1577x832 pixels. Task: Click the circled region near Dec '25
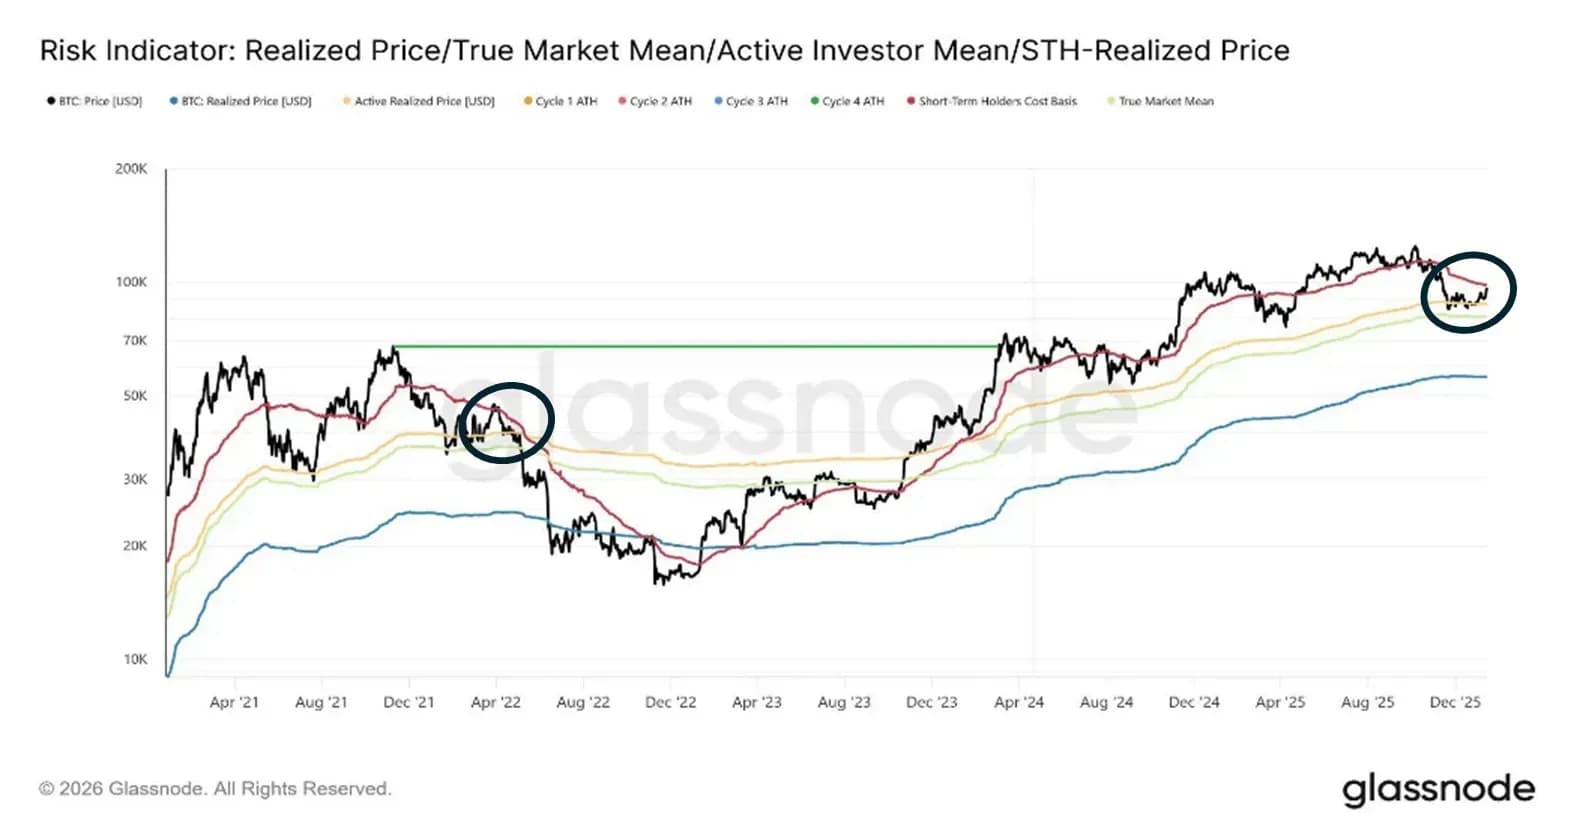click(1469, 291)
